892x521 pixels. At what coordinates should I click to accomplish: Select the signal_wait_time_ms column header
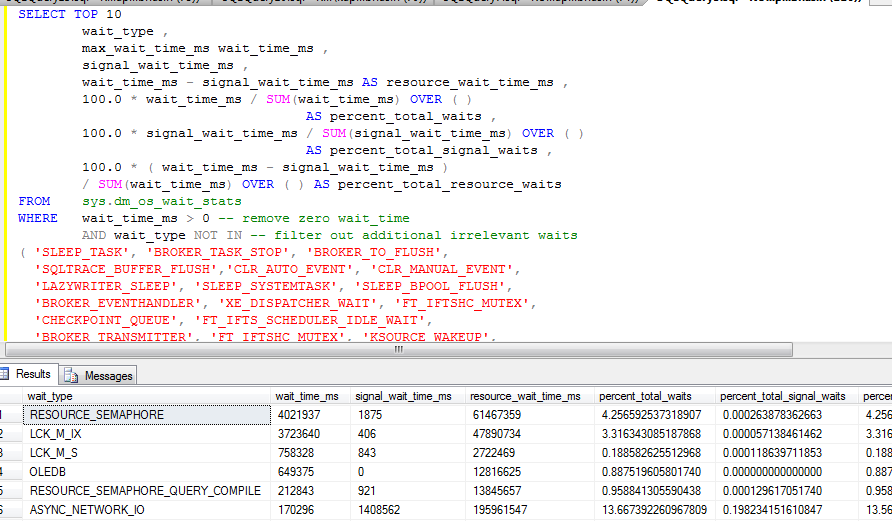[407, 396]
